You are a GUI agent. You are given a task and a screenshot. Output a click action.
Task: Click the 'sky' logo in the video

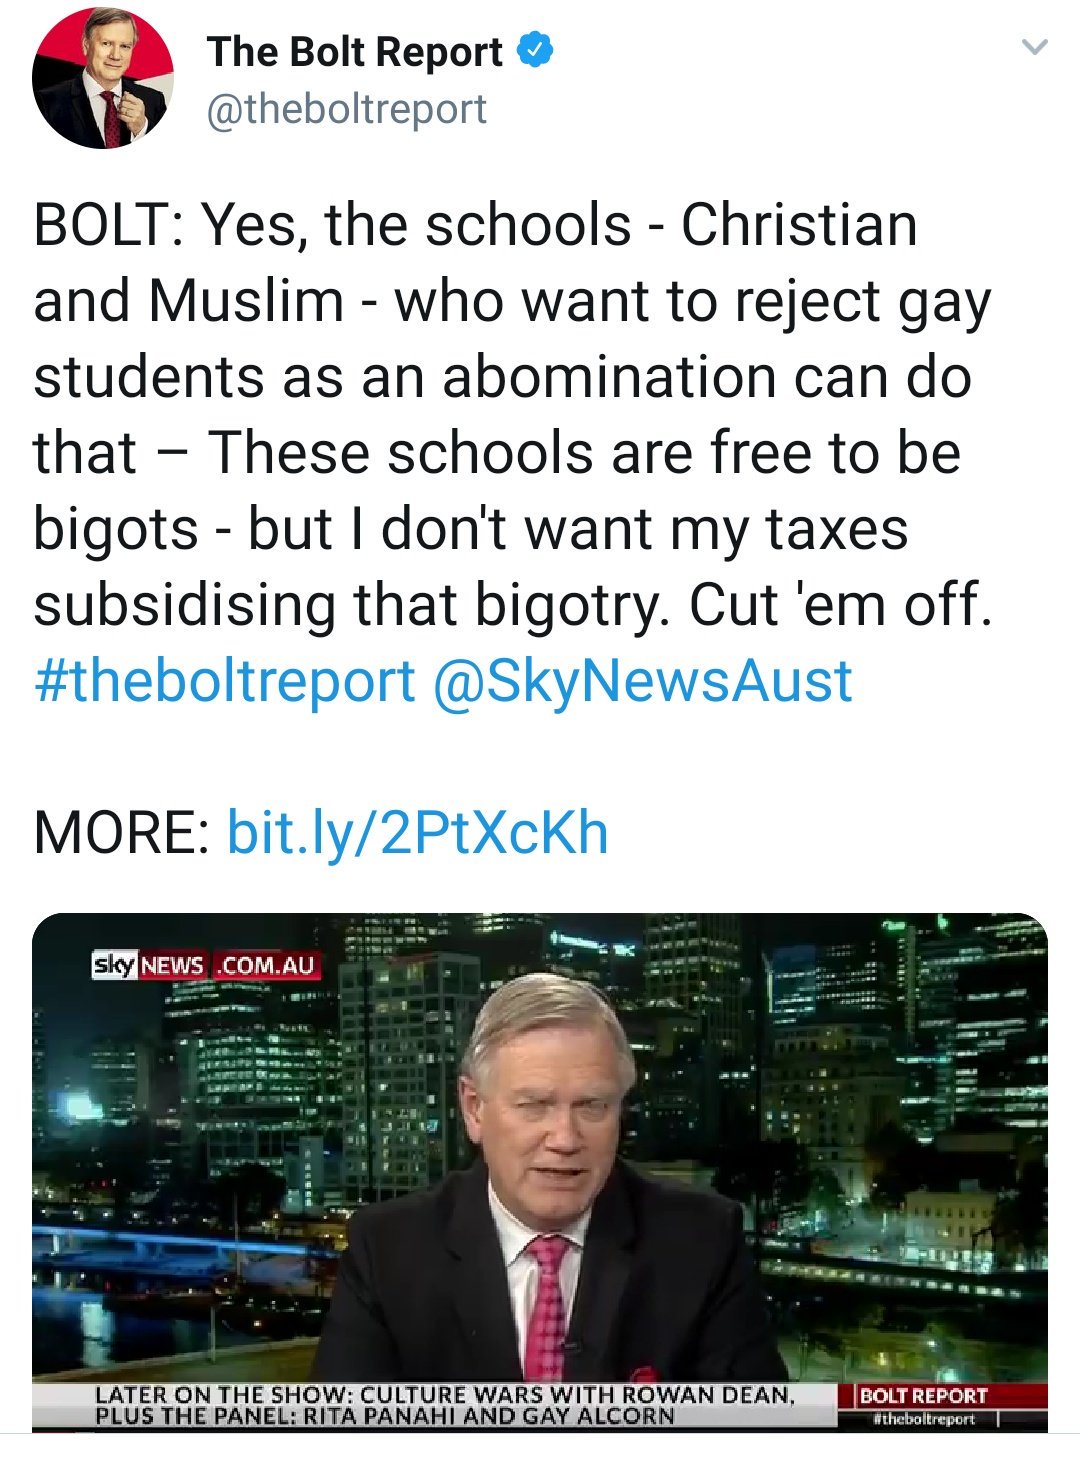(x=114, y=965)
